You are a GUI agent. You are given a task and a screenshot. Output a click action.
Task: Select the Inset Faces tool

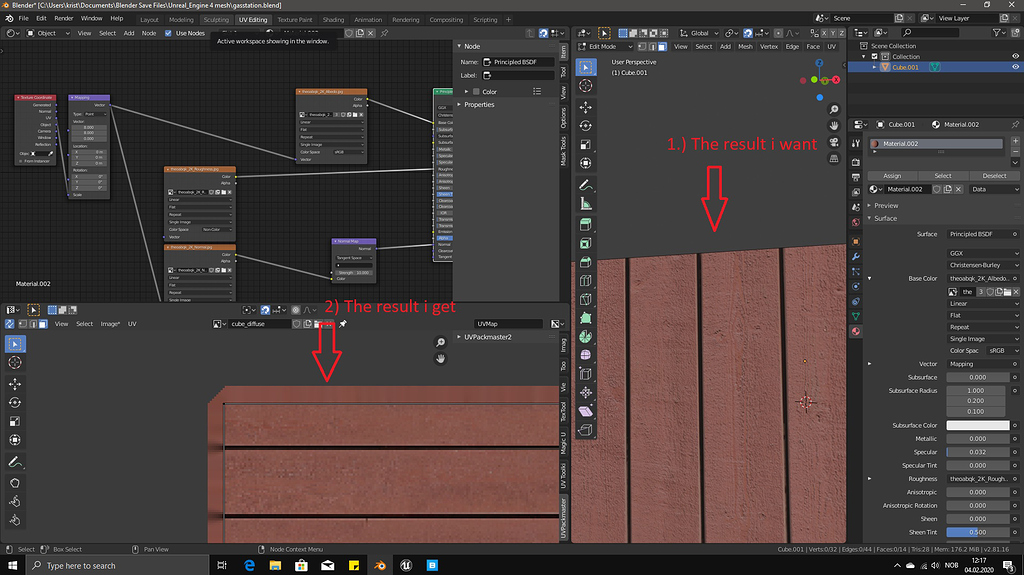tap(586, 243)
